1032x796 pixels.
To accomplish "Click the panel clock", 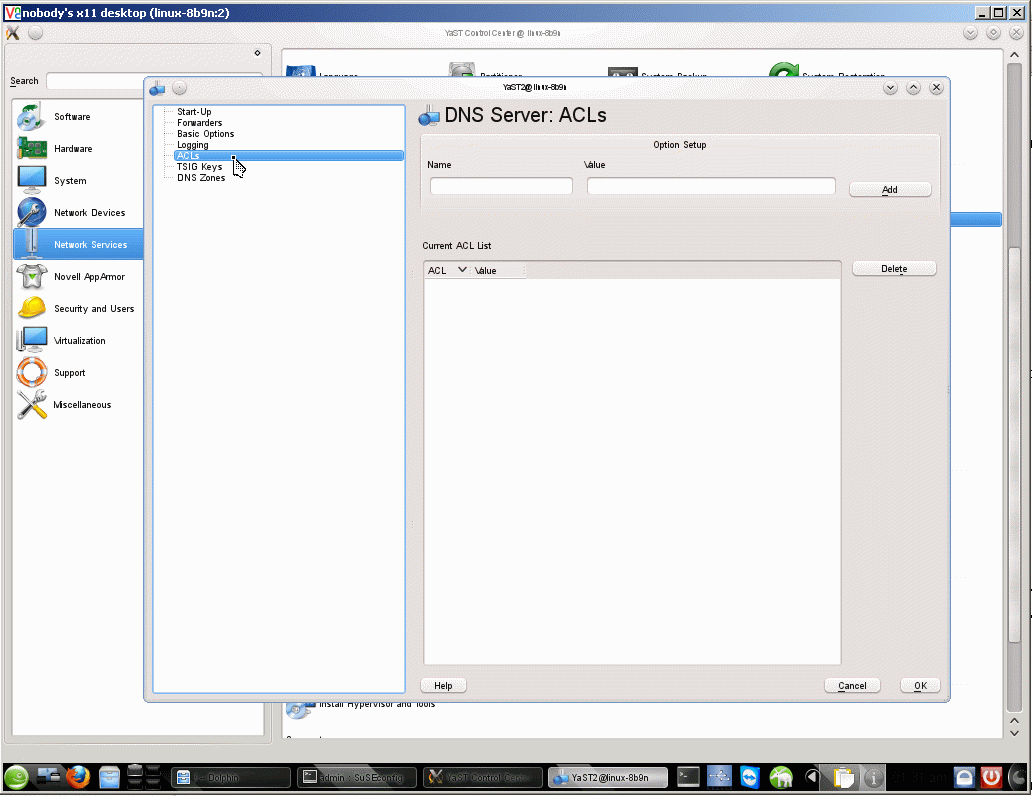I will click(919, 778).
